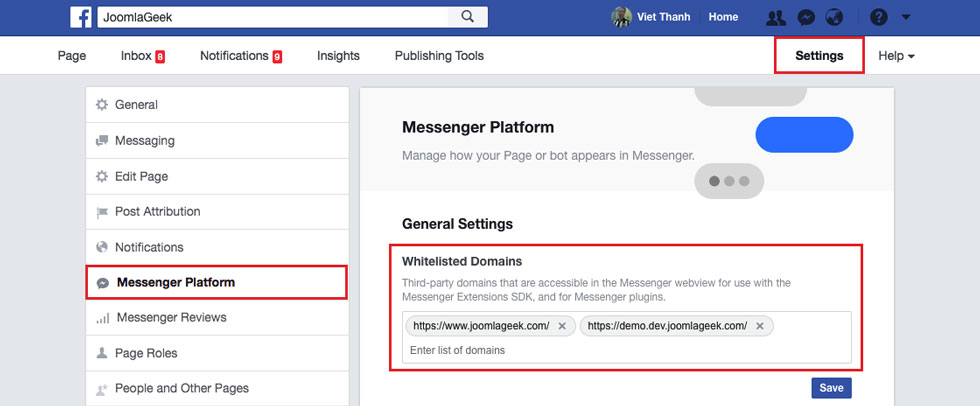This screenshot has width=980, height=406.
Task: Click the https://demo.dev.joomlageek.com/ tag text
Action: tap(667, 326)
